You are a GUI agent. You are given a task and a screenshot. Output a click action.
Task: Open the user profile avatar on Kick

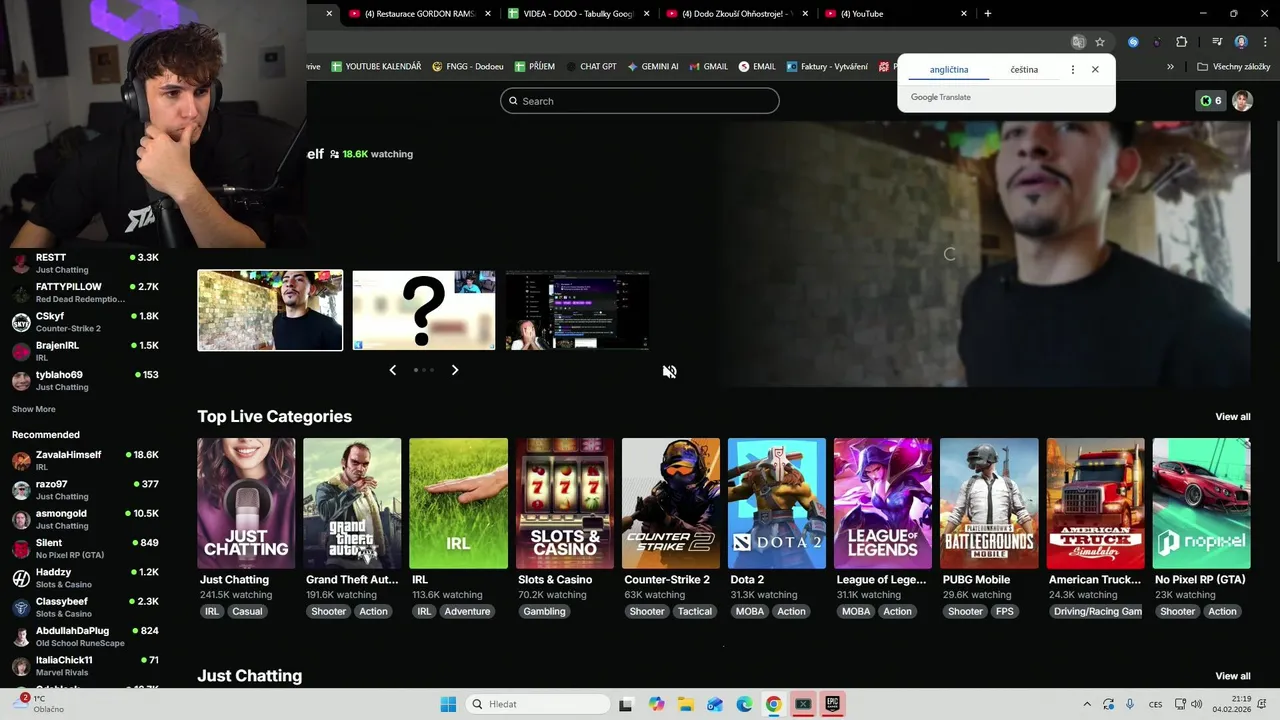[x=1242, y=101]
